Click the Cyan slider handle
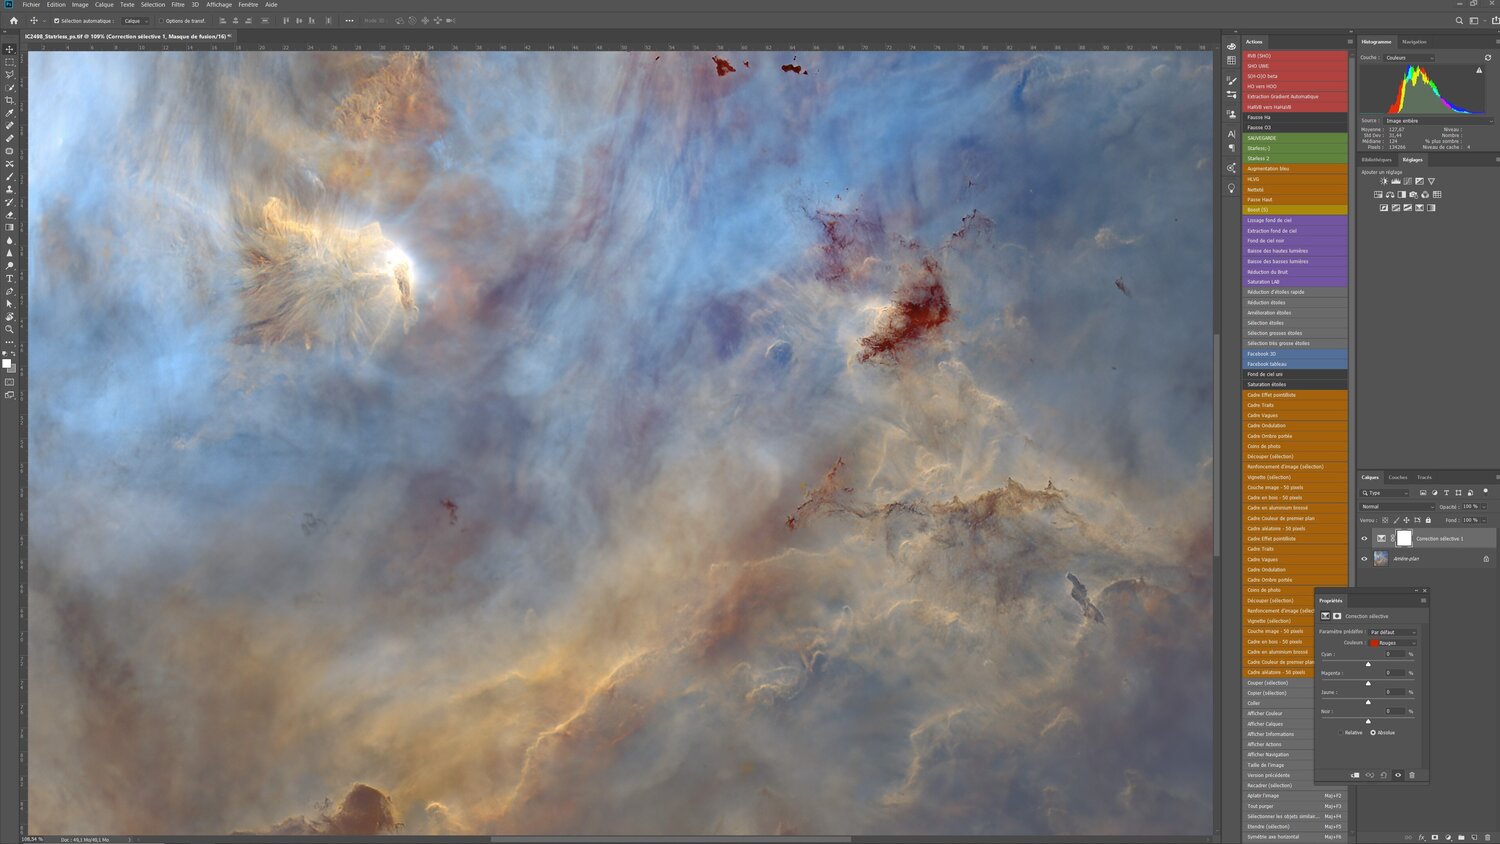 coord(1368,664)
